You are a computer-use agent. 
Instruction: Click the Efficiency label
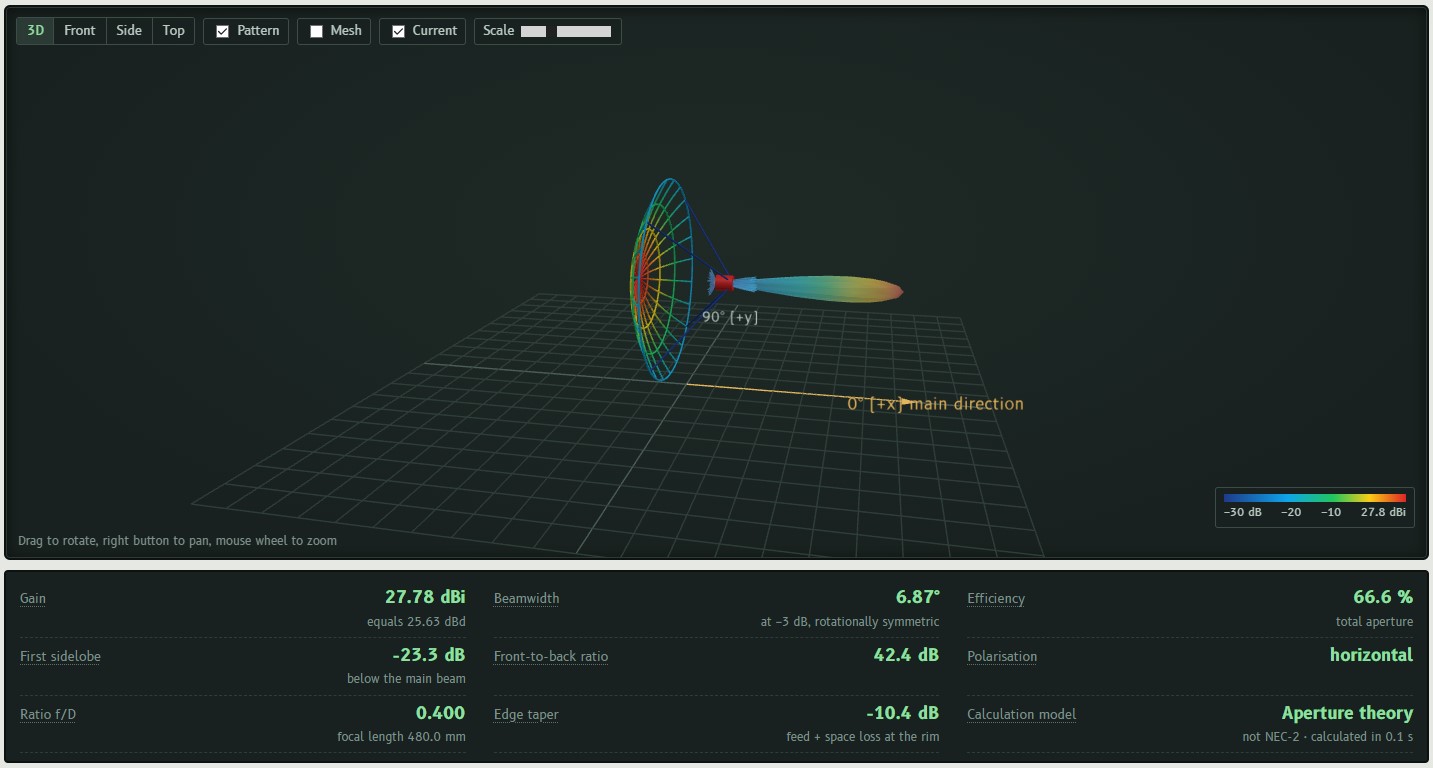996,598
